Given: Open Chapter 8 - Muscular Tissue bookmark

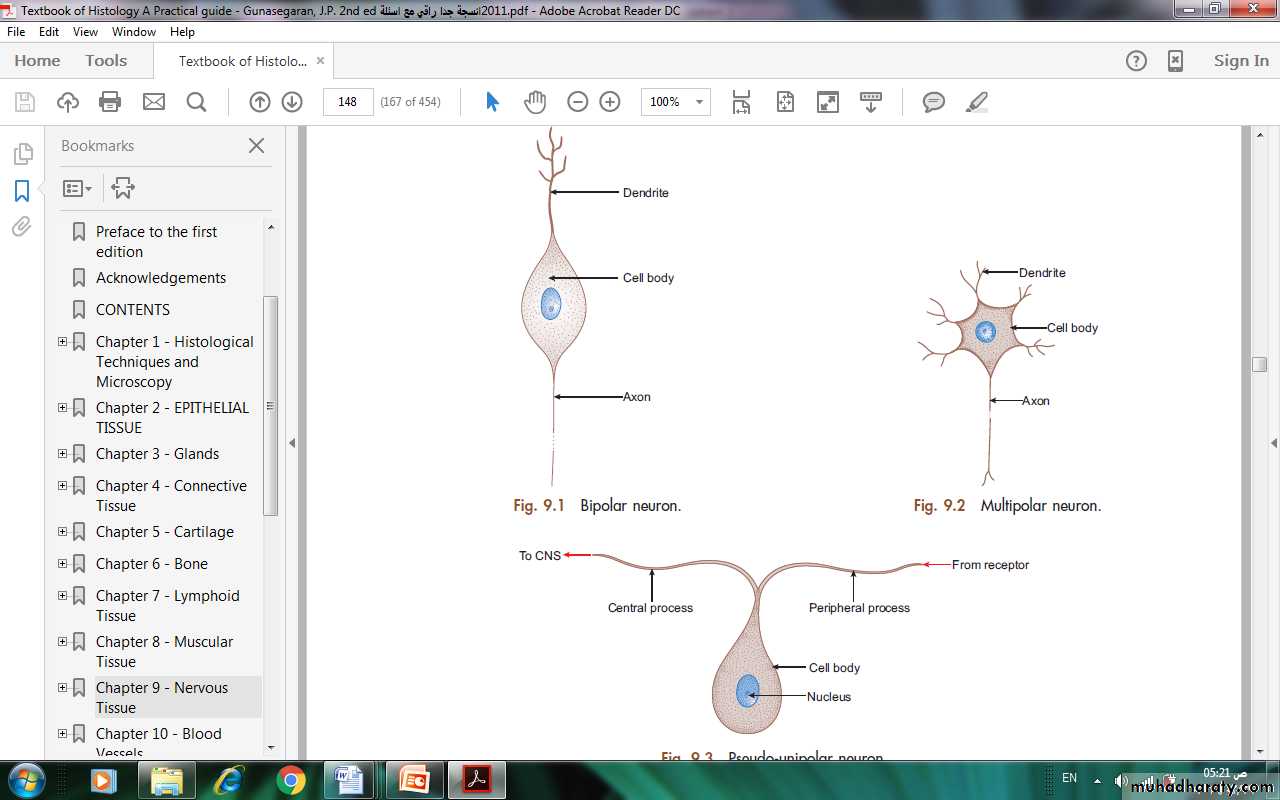Looking at the screenshot, I should click(x=164, y=651).
